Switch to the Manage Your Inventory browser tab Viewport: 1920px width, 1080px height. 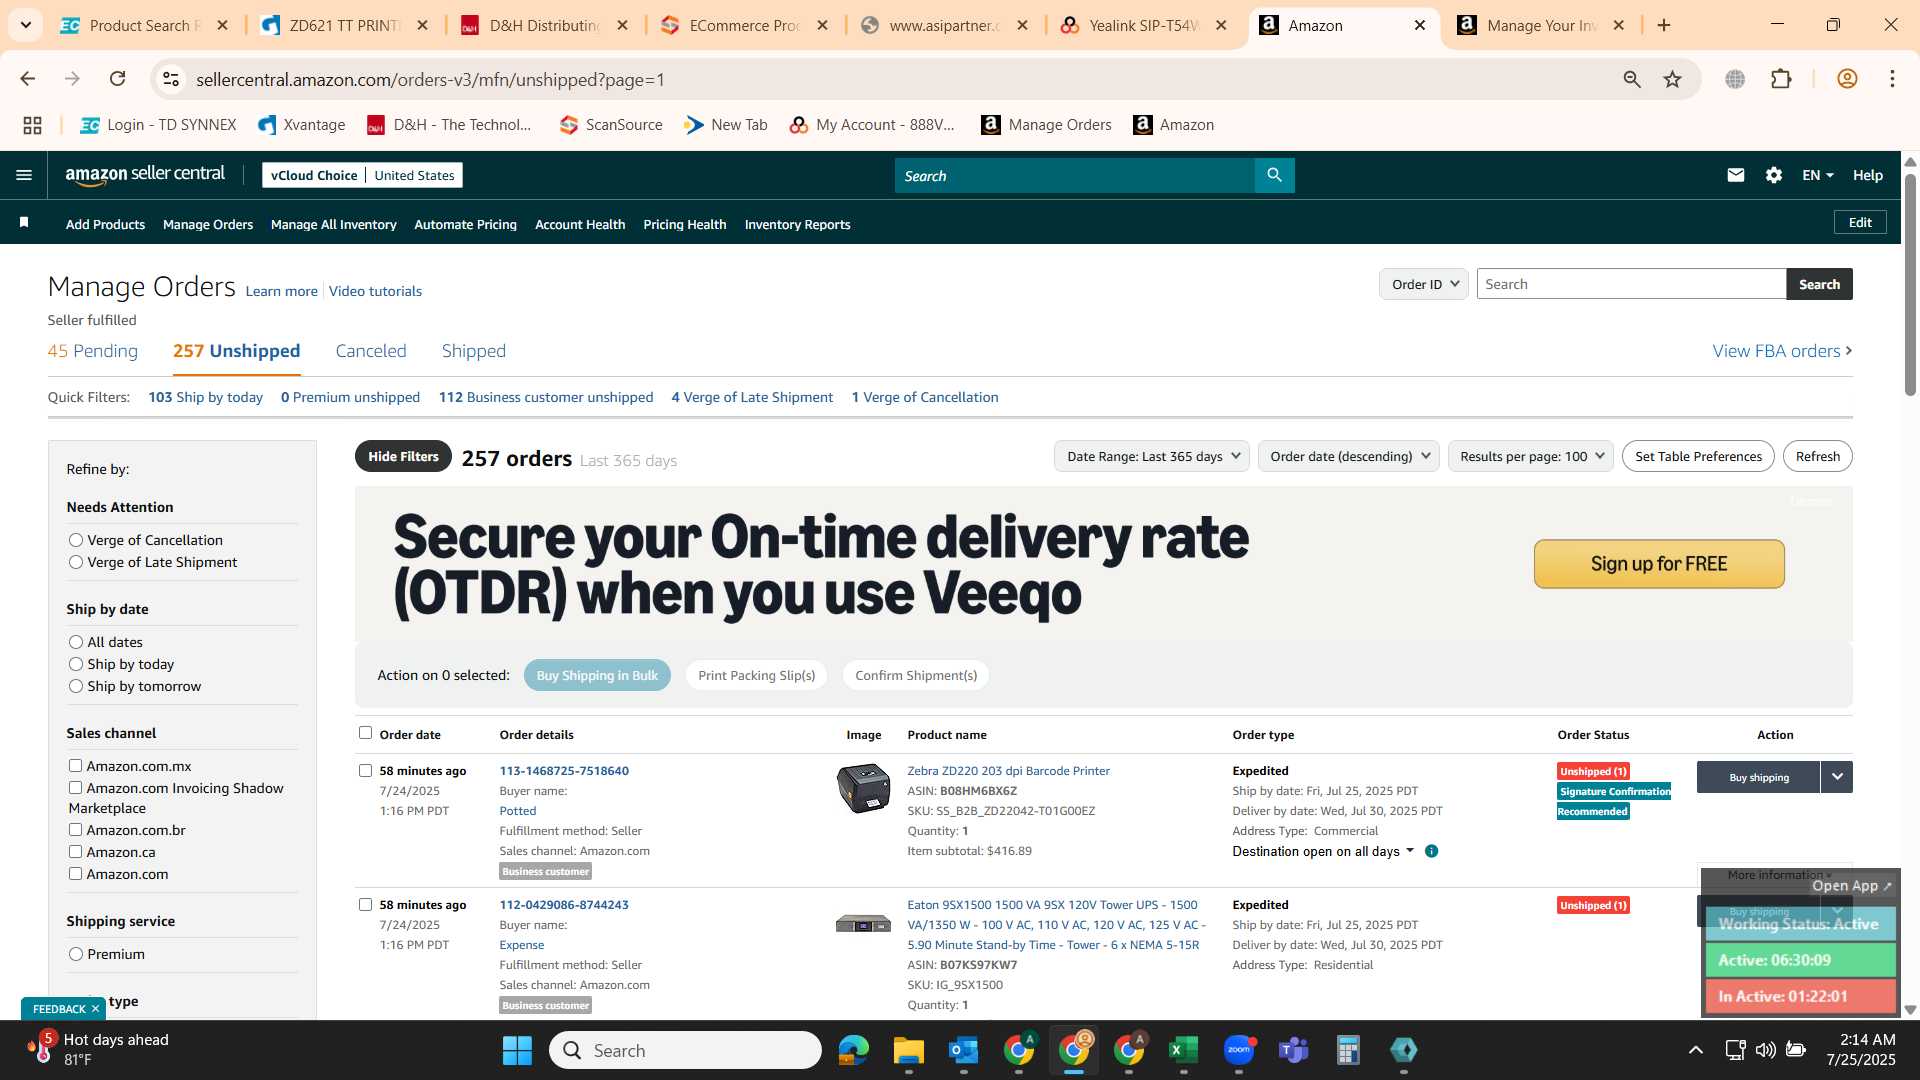click(x=1540, y=26)
